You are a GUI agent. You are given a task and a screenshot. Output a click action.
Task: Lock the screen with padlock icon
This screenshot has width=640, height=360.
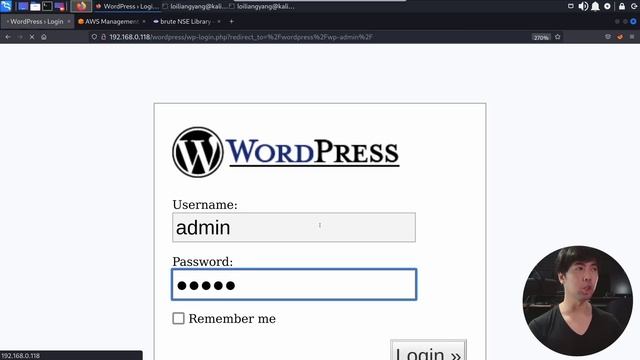pos(622,6)
